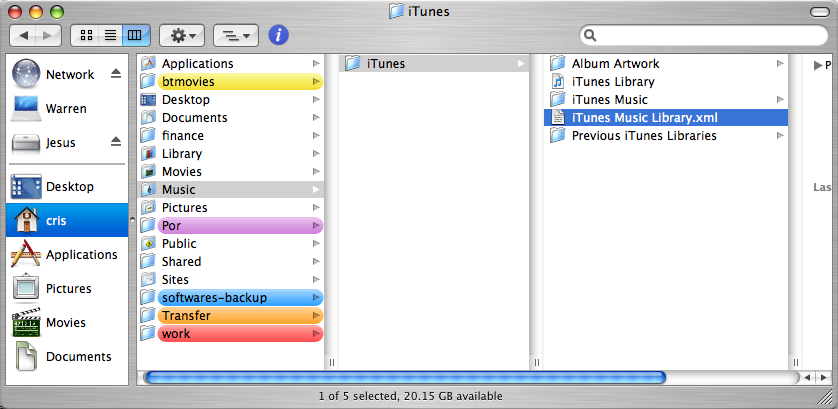Click the first column's resize handle
Viewport: 838px width, 409px height.
[x=332, y=362]
